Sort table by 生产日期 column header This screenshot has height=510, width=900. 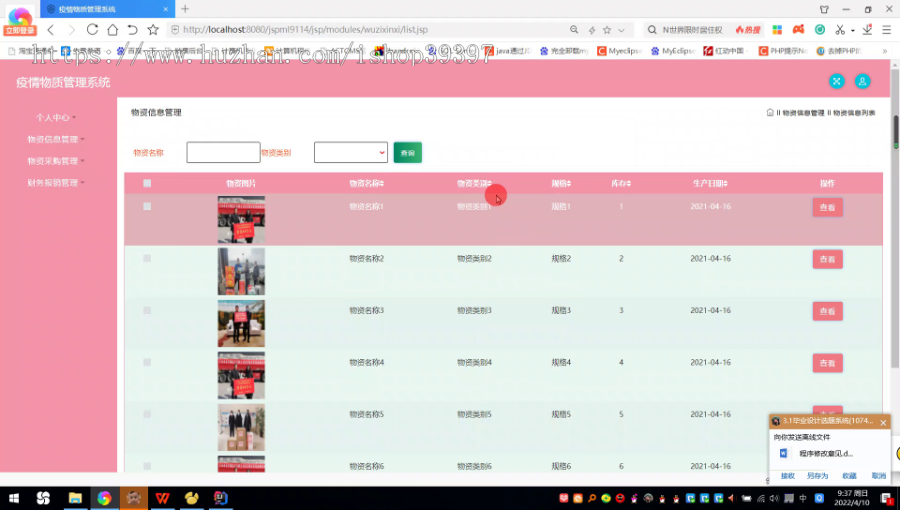(711, 184)
